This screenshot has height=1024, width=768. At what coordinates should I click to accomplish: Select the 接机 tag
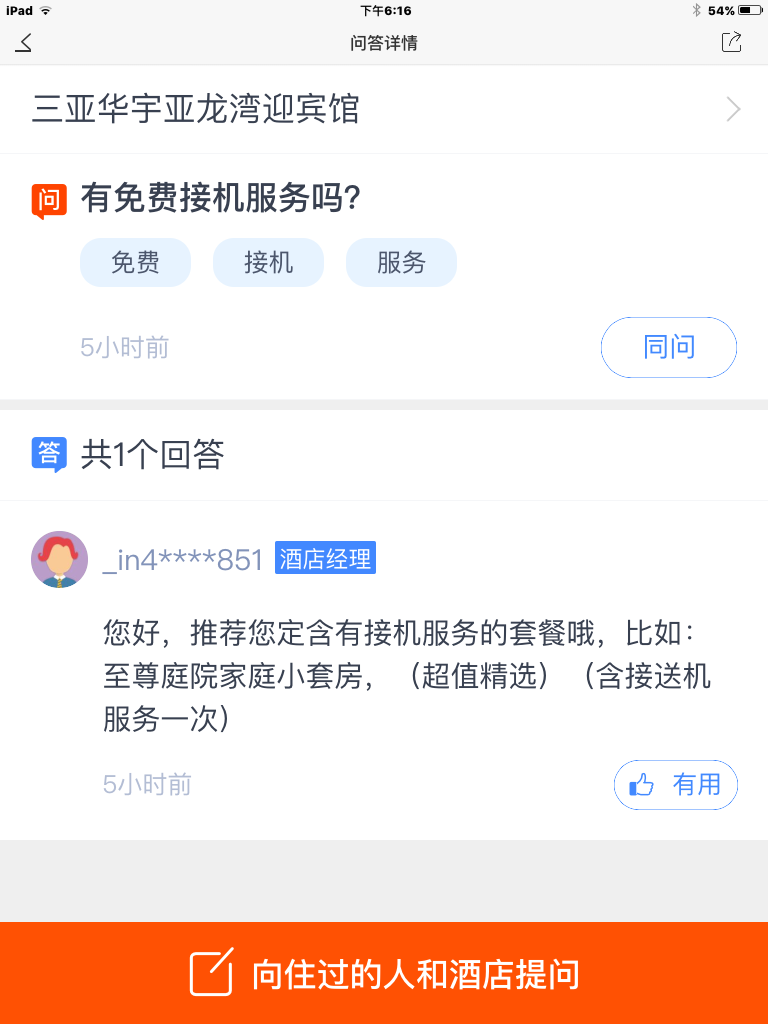pyautogui.click(x=268, y=263)
